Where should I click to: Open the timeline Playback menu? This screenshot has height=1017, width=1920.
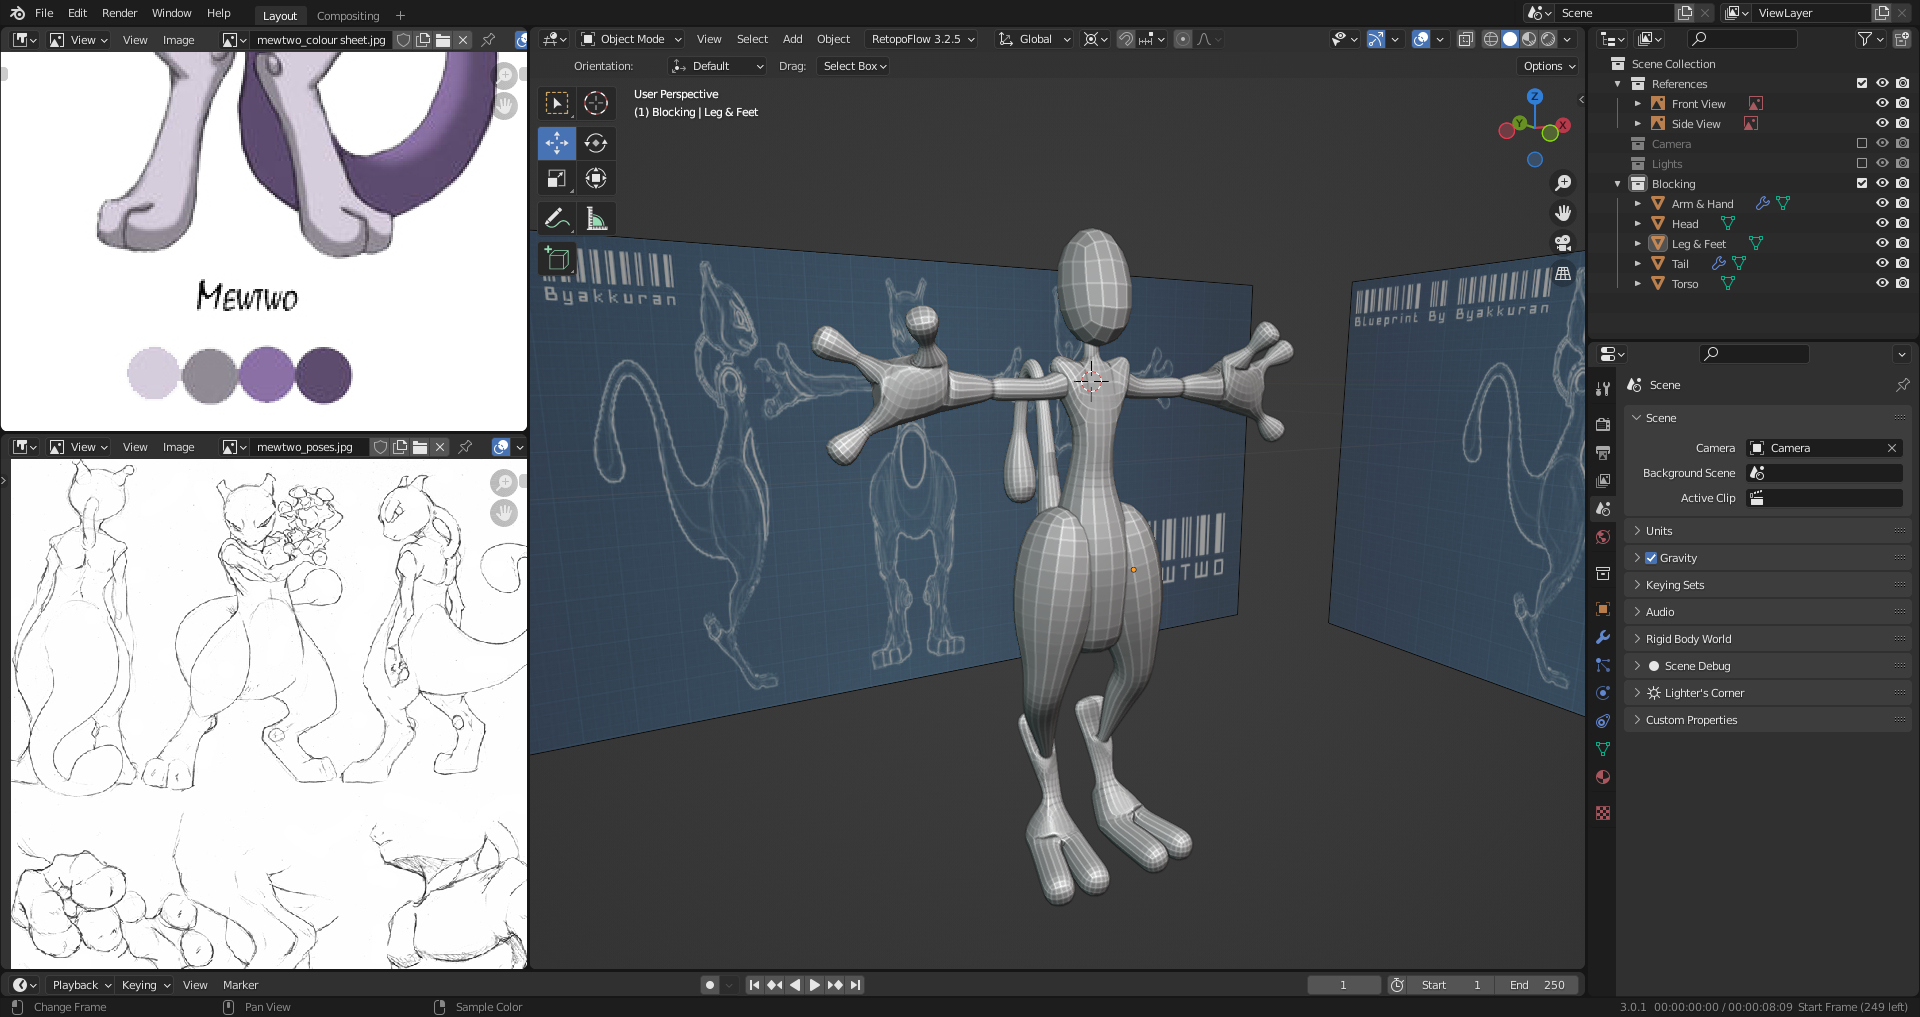click(x=81, y=985)
